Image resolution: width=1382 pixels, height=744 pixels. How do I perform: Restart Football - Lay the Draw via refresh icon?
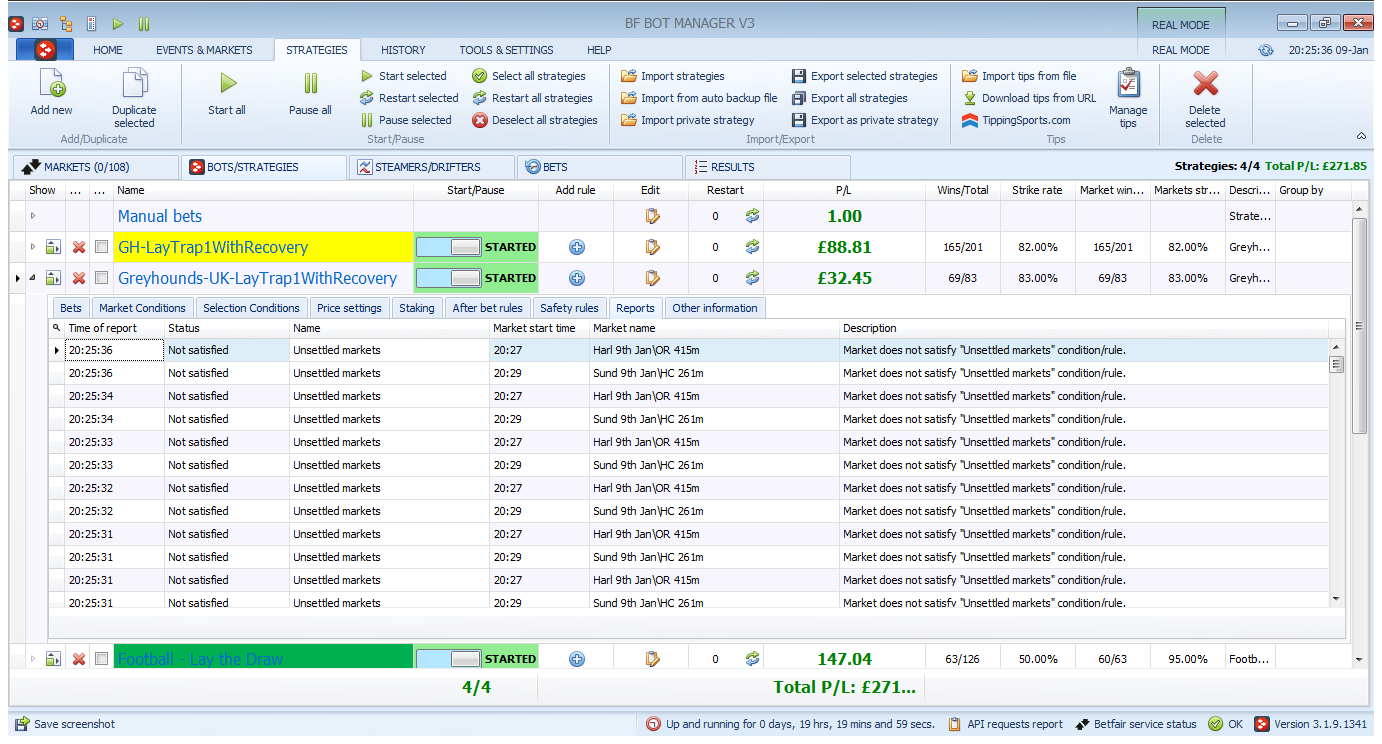tap(752, 659)
